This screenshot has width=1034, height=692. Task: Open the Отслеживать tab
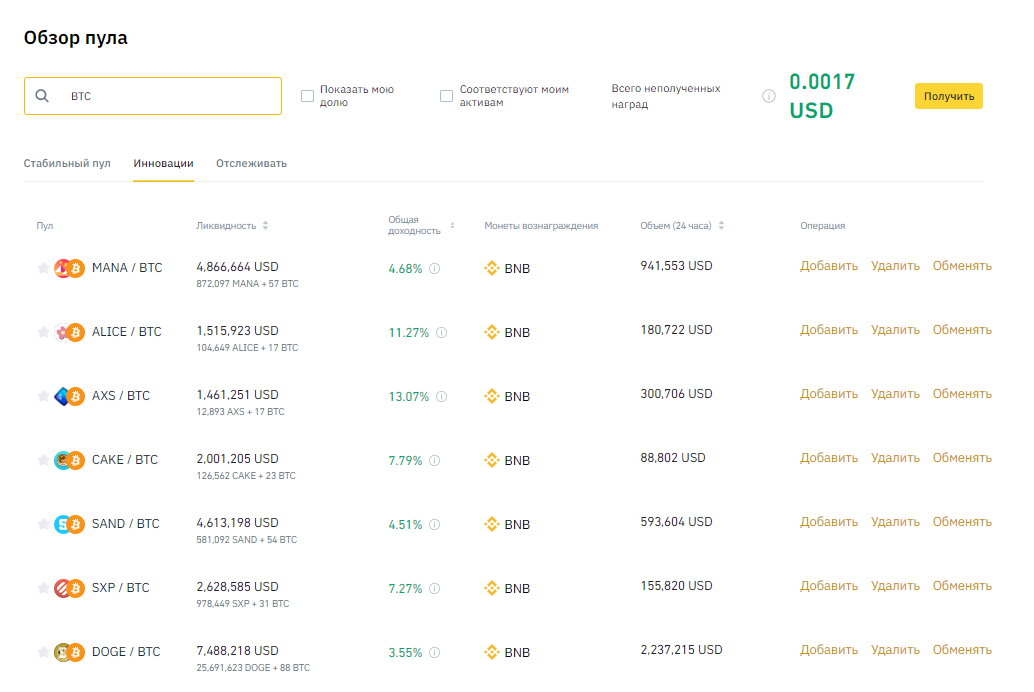tap(251, 163)
